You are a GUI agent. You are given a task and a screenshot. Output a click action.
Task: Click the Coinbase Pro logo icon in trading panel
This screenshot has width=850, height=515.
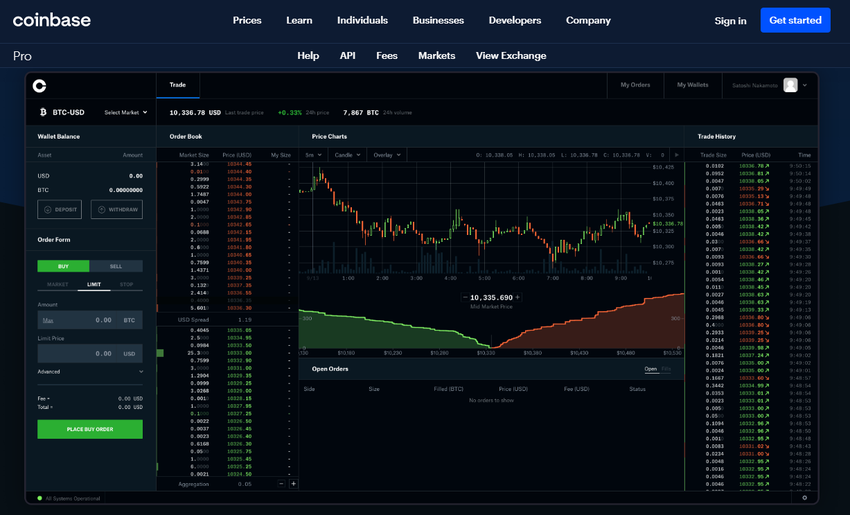[40, 86]
